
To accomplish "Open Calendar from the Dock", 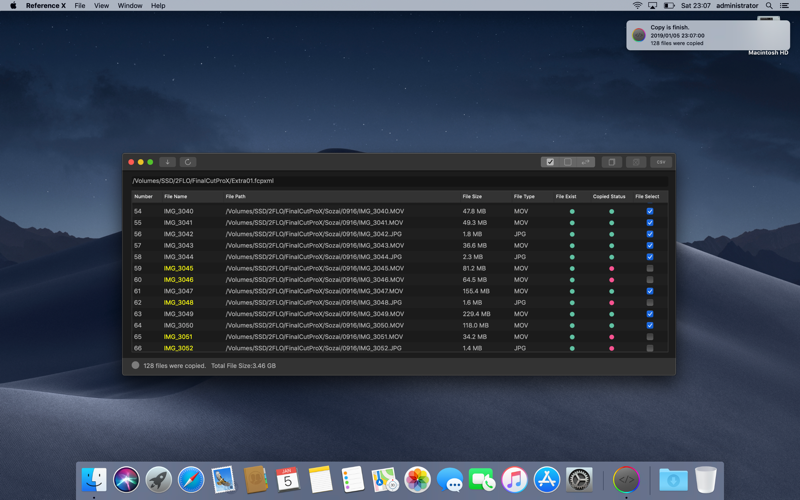I will (288, 480).
